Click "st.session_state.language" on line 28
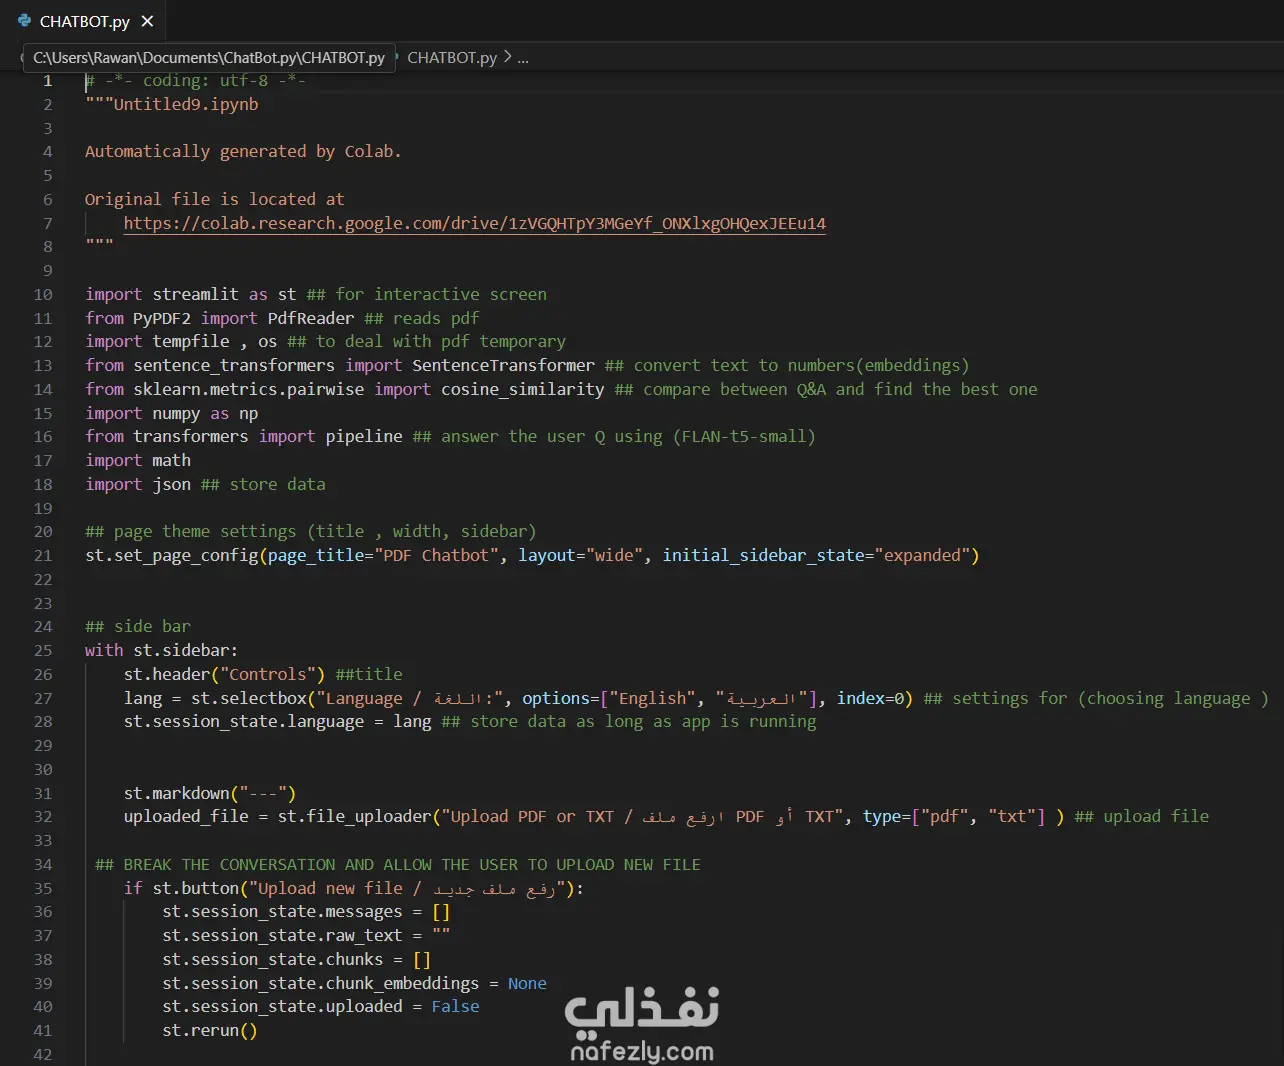 244,722
